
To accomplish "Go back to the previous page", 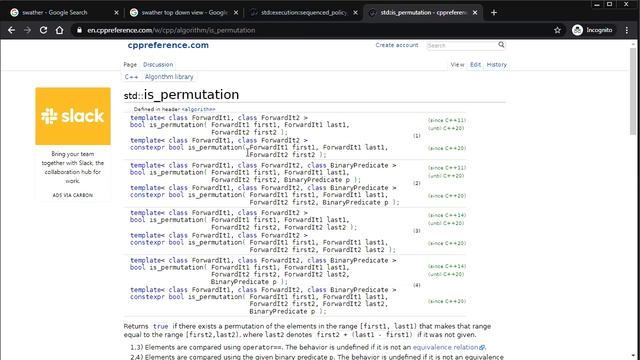I will 11,30.
